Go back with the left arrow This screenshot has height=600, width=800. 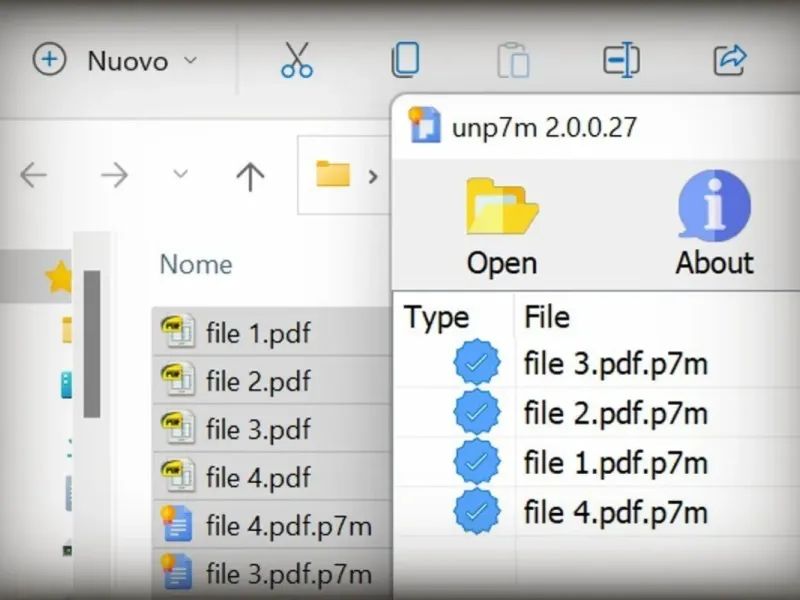[x=33, y=175]
